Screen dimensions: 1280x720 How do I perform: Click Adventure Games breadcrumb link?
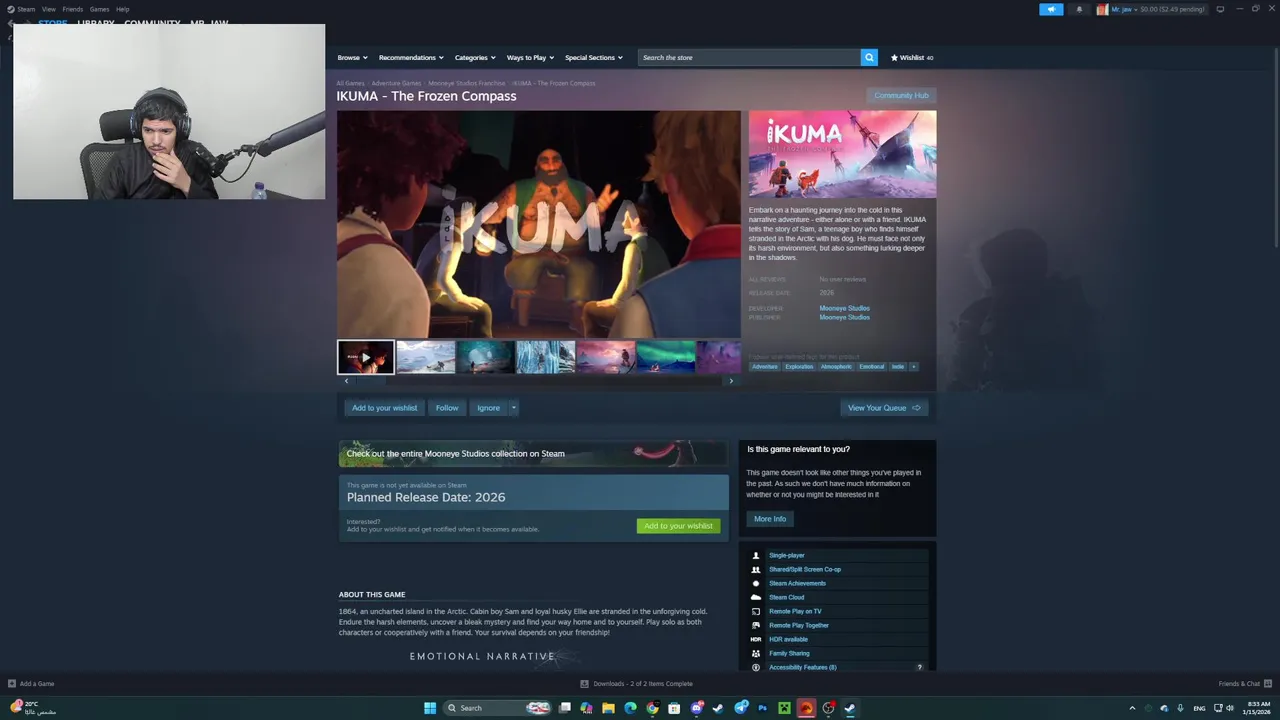point(396,83)
